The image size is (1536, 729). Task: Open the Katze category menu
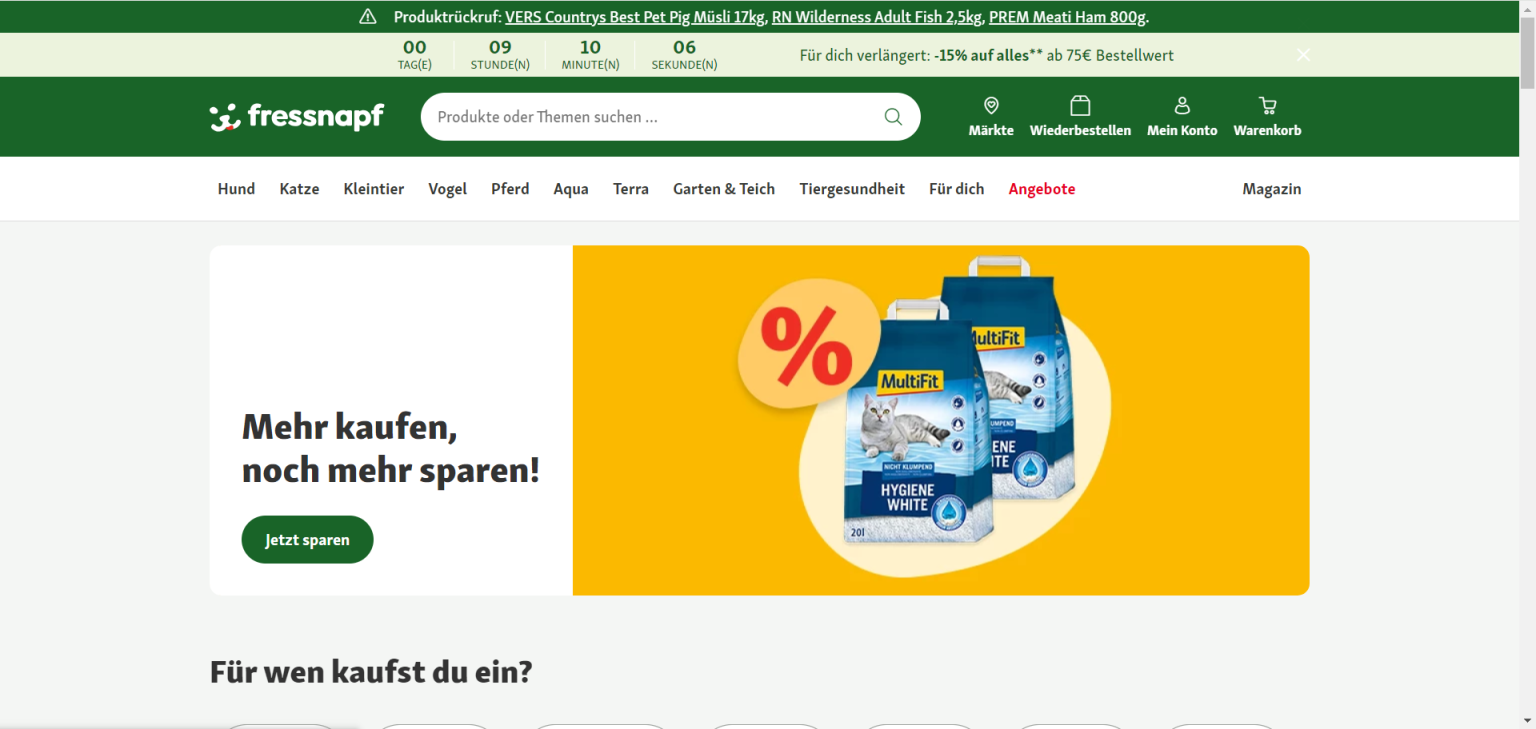pos(299,189)
